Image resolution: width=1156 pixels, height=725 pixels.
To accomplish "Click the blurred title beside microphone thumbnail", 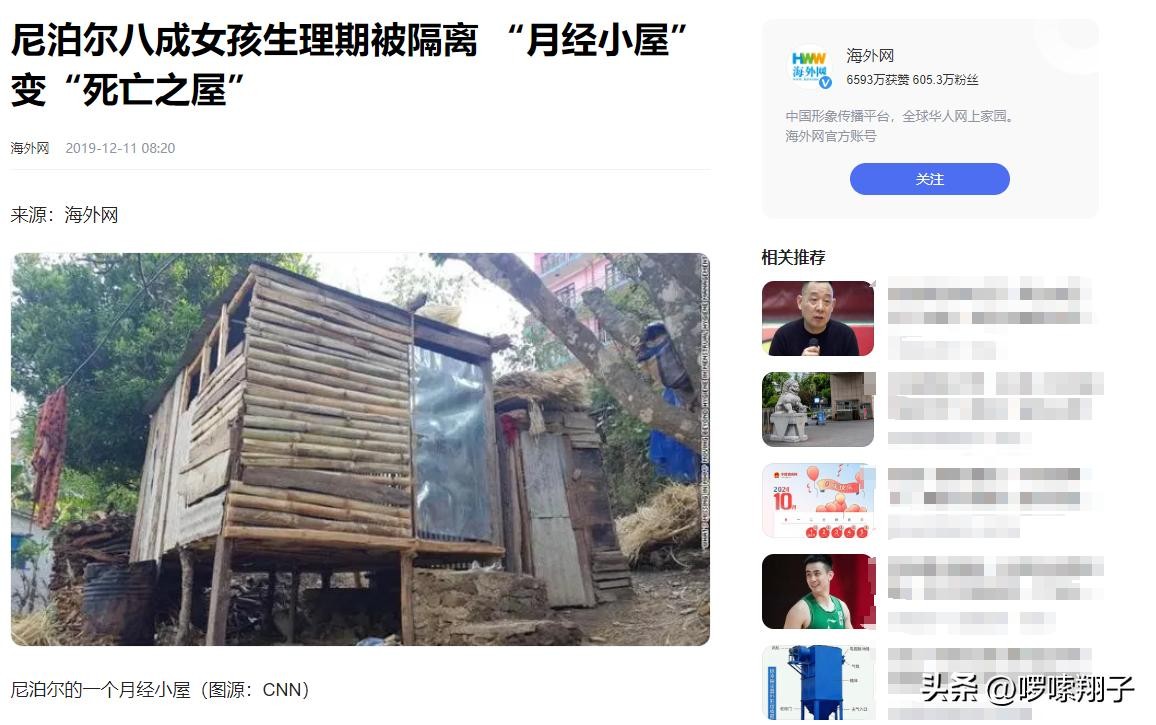I will (x=989, y=305).
